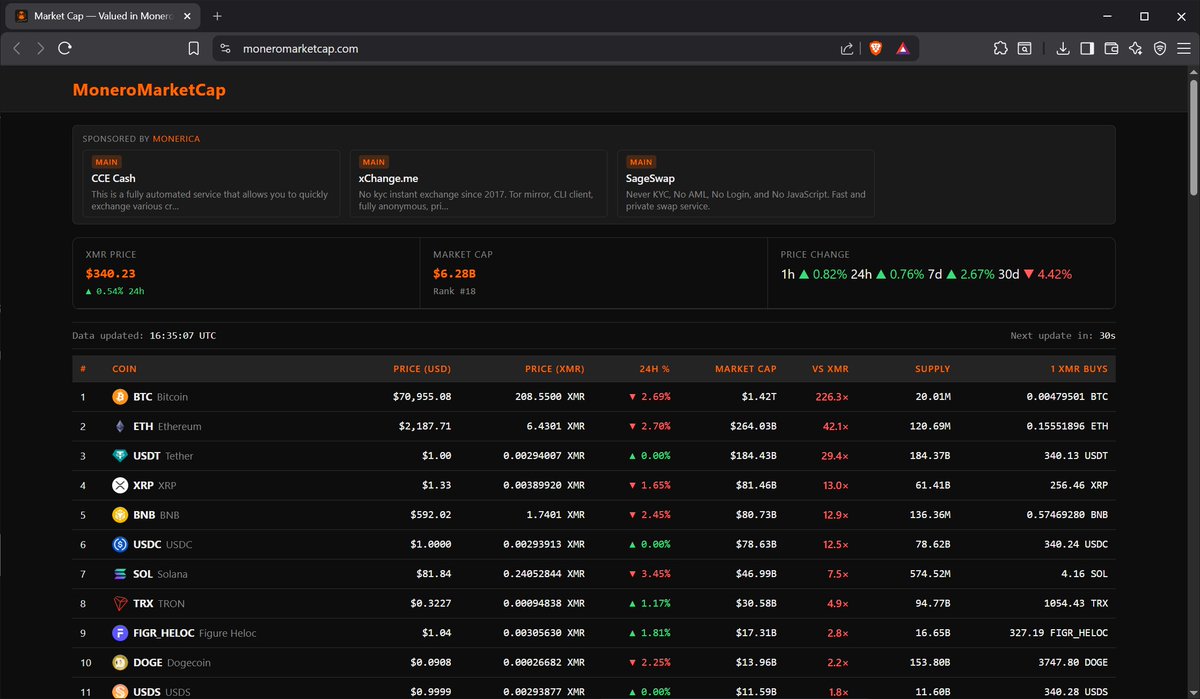The width and height of the screenshot is (1200, 699).
Task: Click the Dogecoin coin logo
Action: (x=120, y=662)
